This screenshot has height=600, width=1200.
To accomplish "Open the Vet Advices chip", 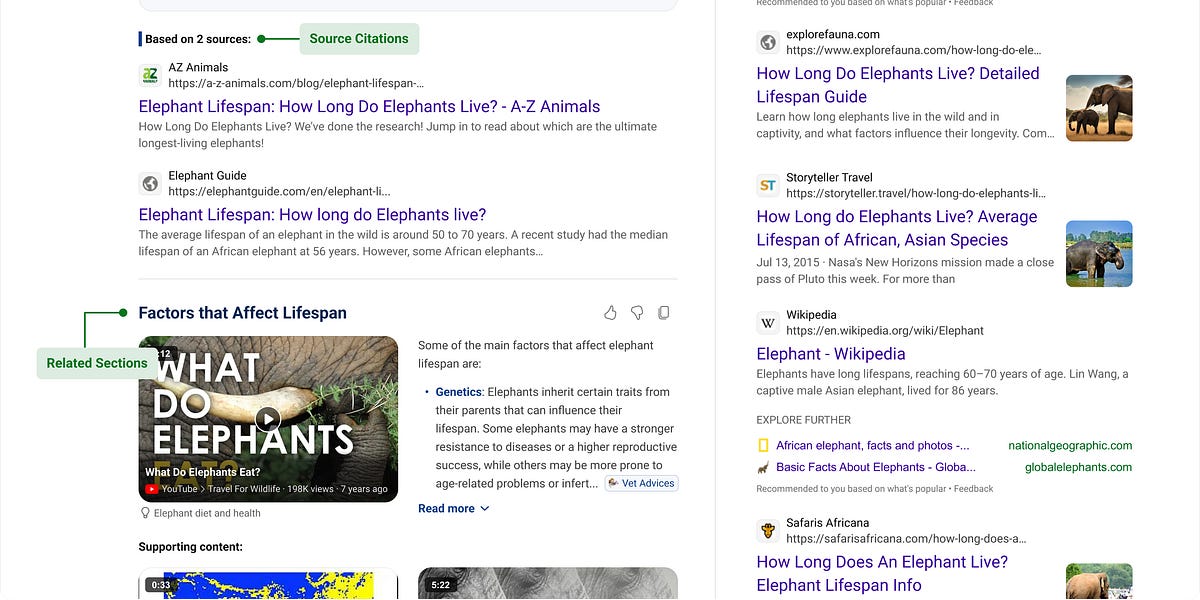I will pyautogui.click(x=641, y=482).
